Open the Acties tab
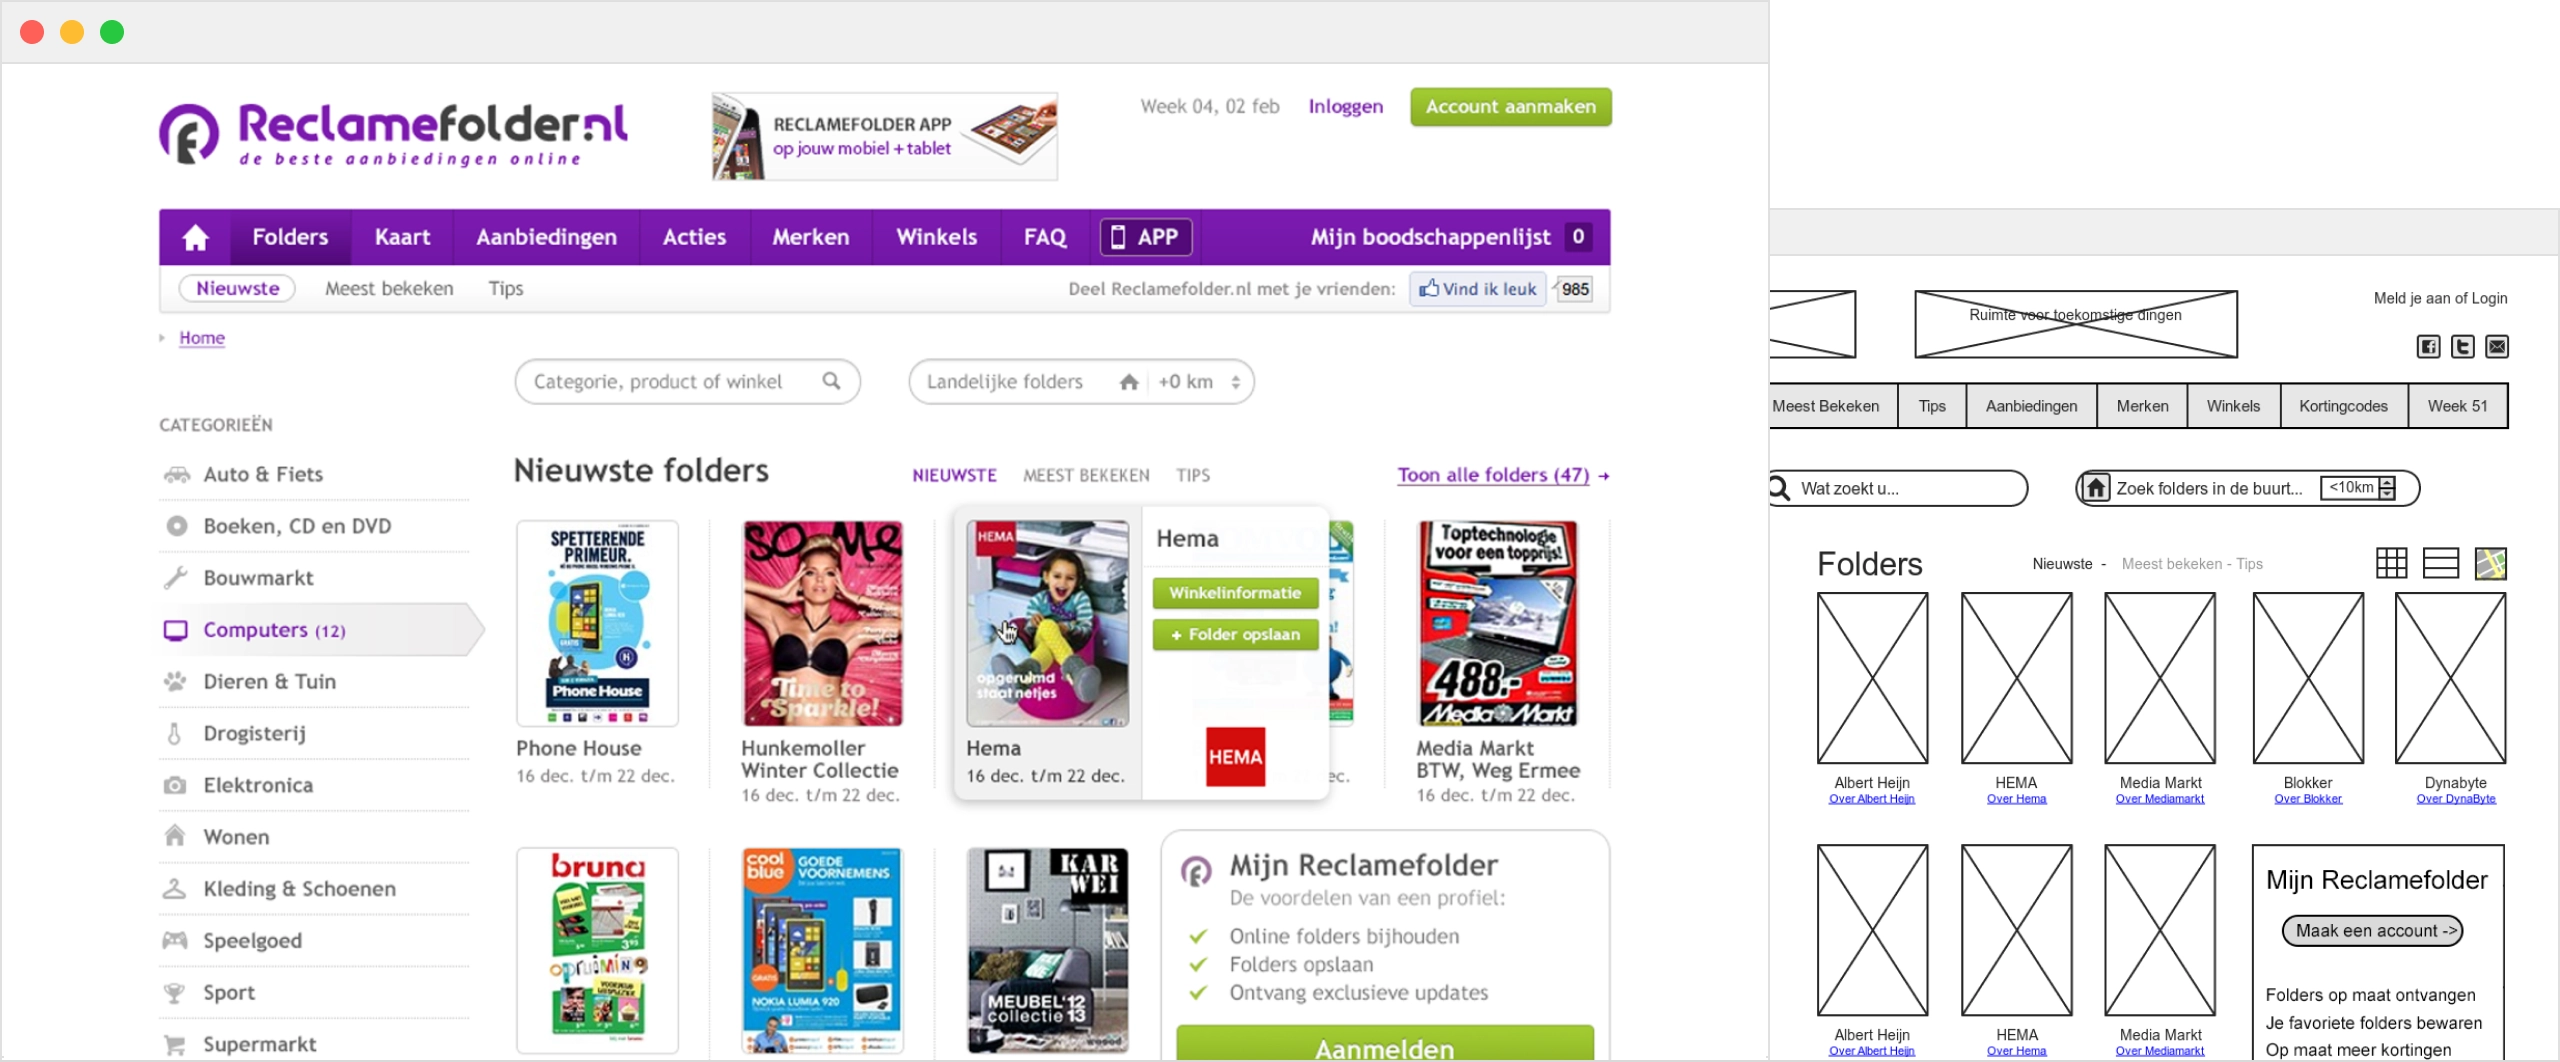The height and width of the screenshot is (1062, 2560). point(694,237)
